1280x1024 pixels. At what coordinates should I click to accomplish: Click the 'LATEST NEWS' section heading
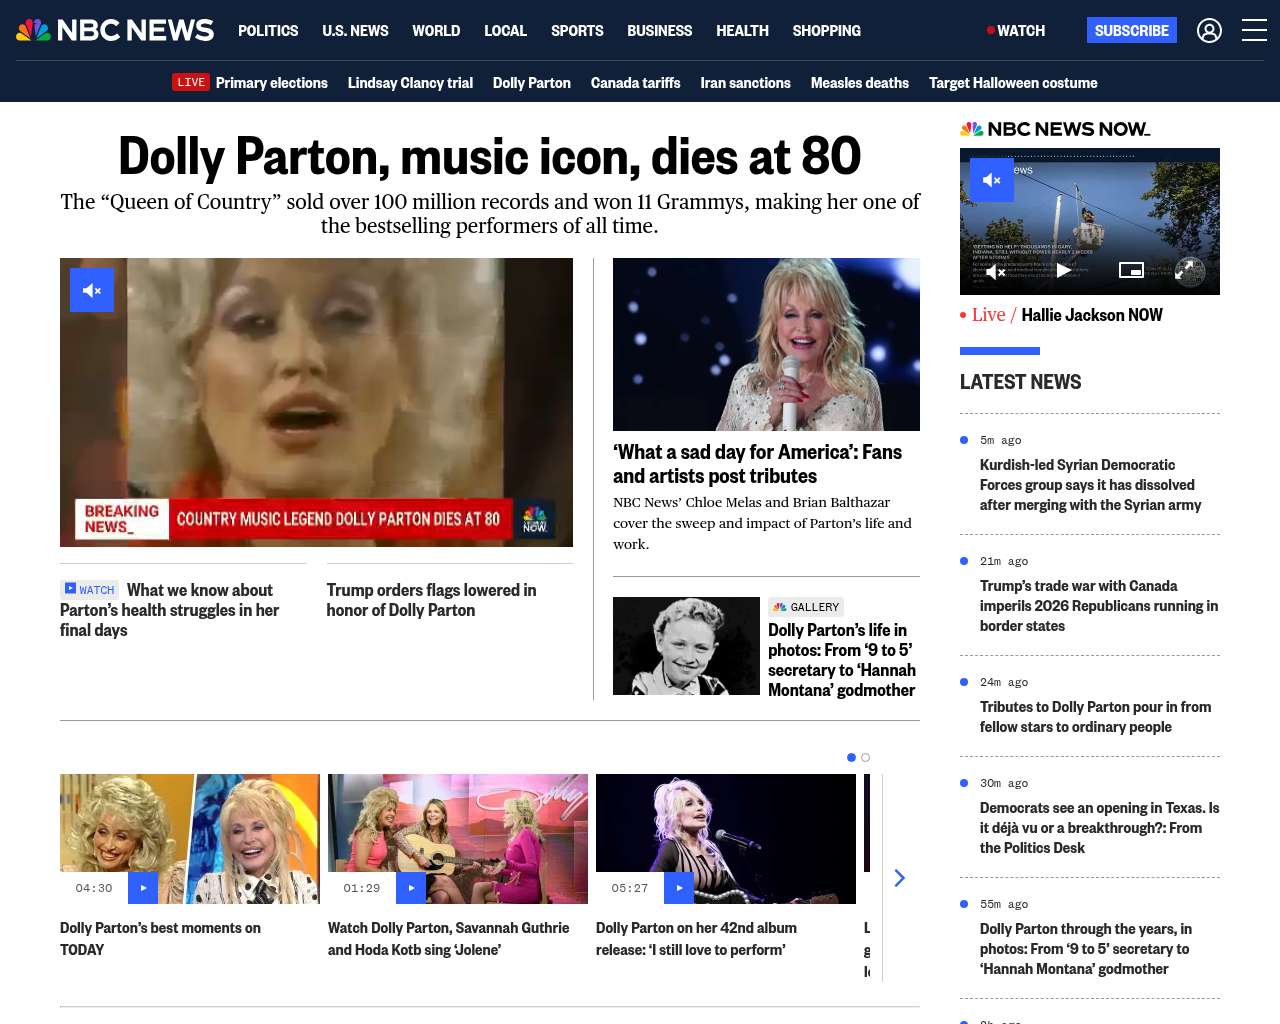[x=1020, y=382]
